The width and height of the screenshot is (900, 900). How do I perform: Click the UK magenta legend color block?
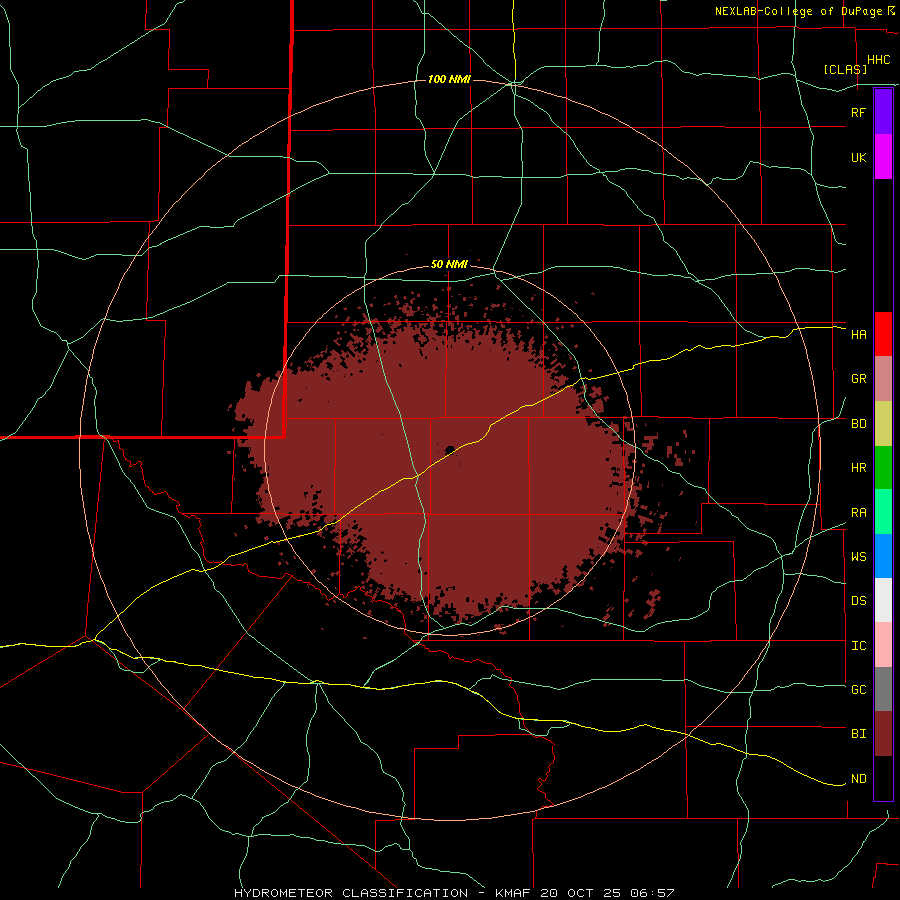pyautogui.click(x=883, y=157)
